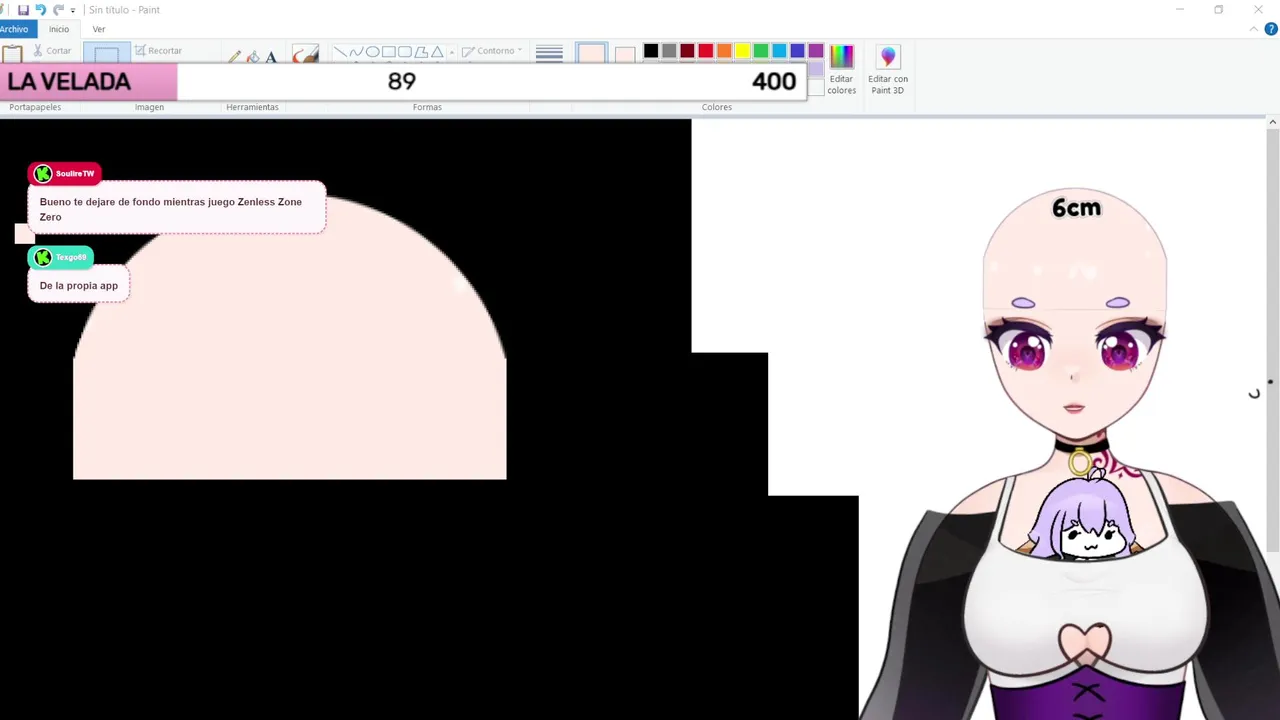Image resolution: width=1280 pixels, height=720 pixels.
Task: Click the 400 goal number in overlay
Action: [774, 81]
